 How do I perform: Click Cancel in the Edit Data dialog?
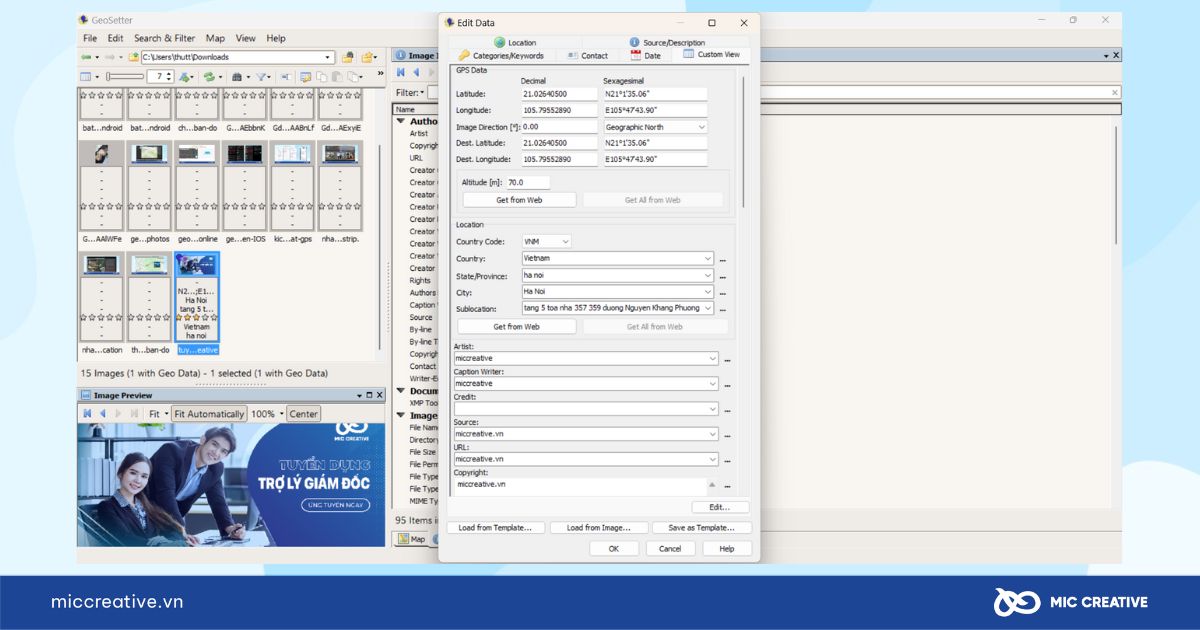click(x=670, y=549)
